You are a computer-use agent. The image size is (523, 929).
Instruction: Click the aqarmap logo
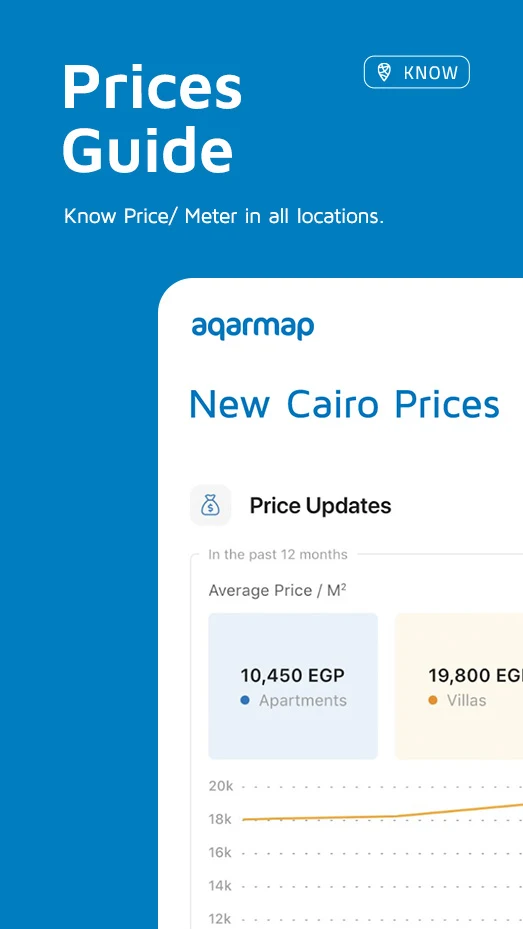click(x=252, y=327)
